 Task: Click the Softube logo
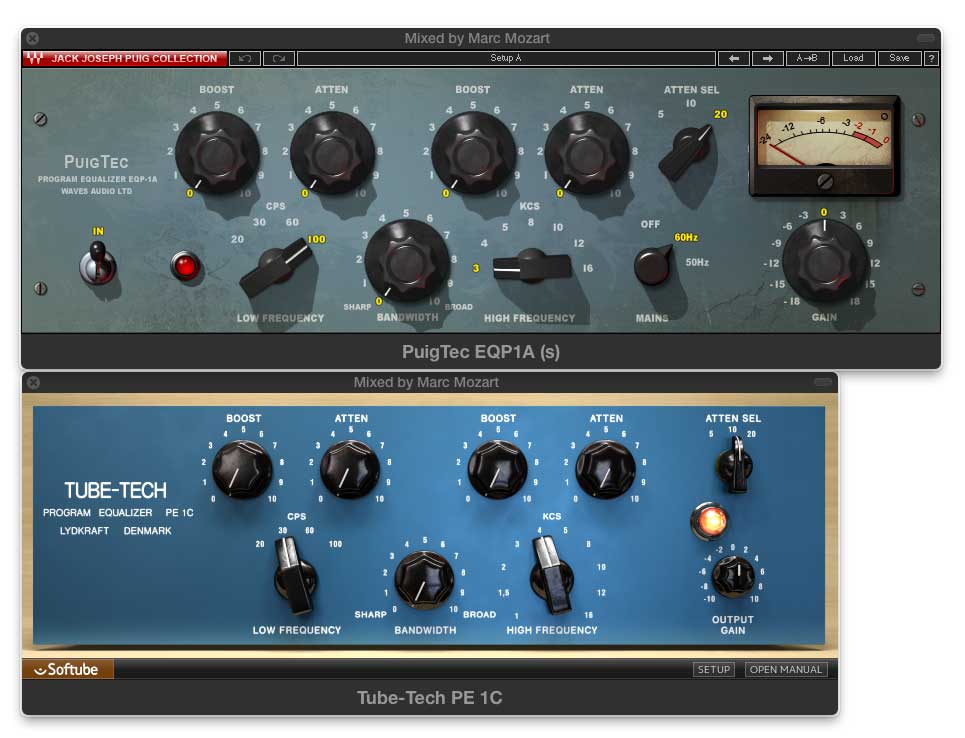pyautogui.click(x=68, y=670)
